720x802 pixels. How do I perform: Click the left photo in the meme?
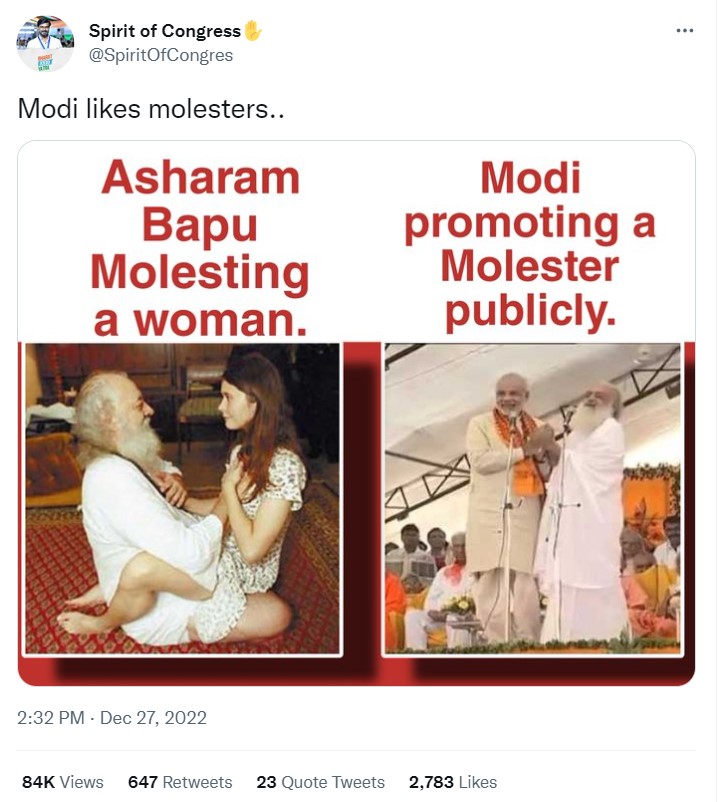[183, 500]
